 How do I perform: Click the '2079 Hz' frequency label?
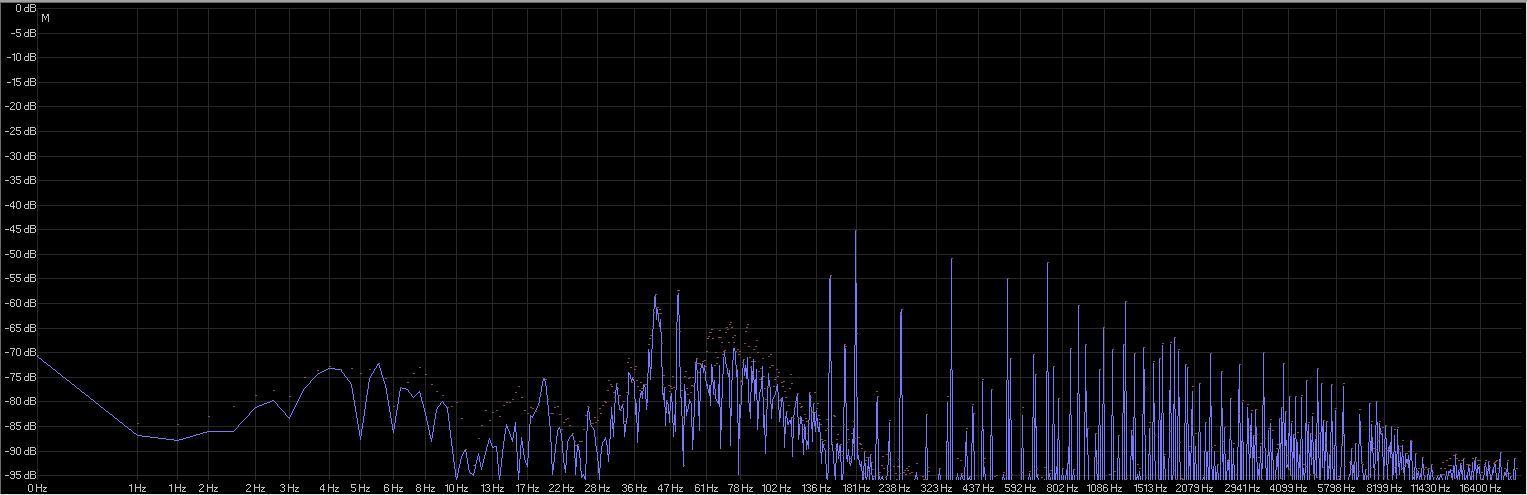[x=1194, y=489]
